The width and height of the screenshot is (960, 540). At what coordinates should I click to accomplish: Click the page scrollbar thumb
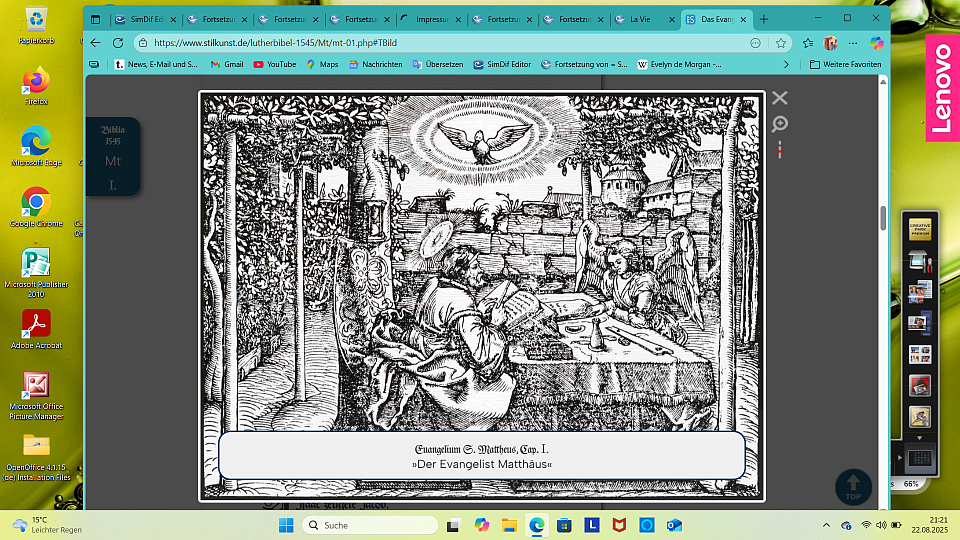tap(883, 218)
